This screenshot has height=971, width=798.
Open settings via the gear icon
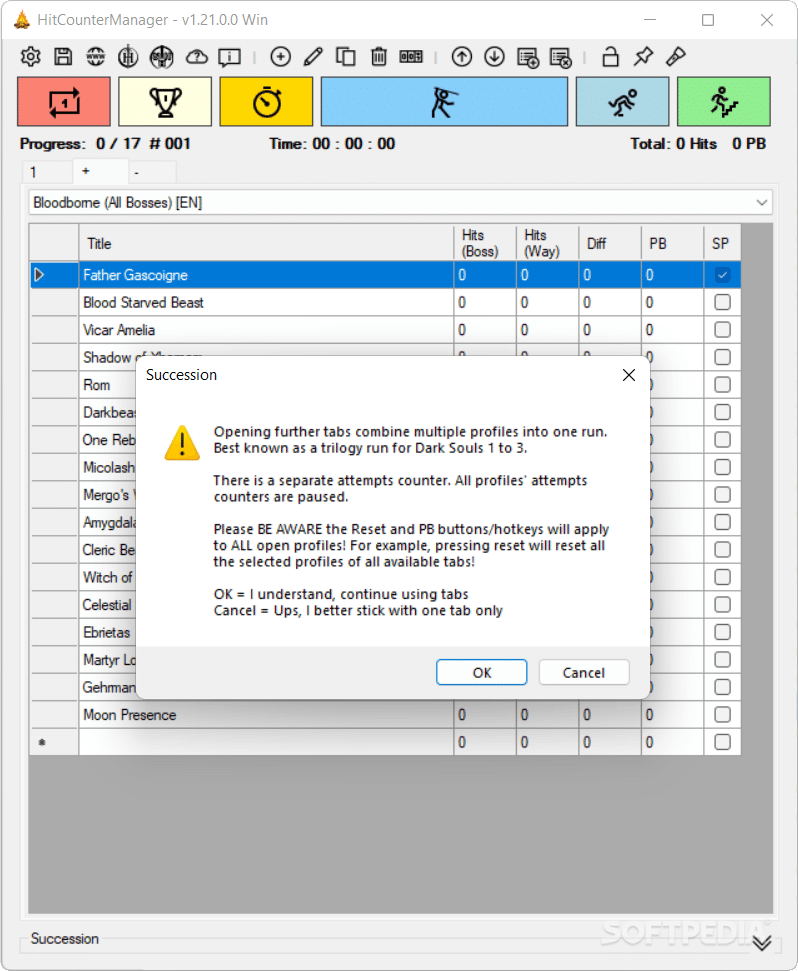pos(30,57)
